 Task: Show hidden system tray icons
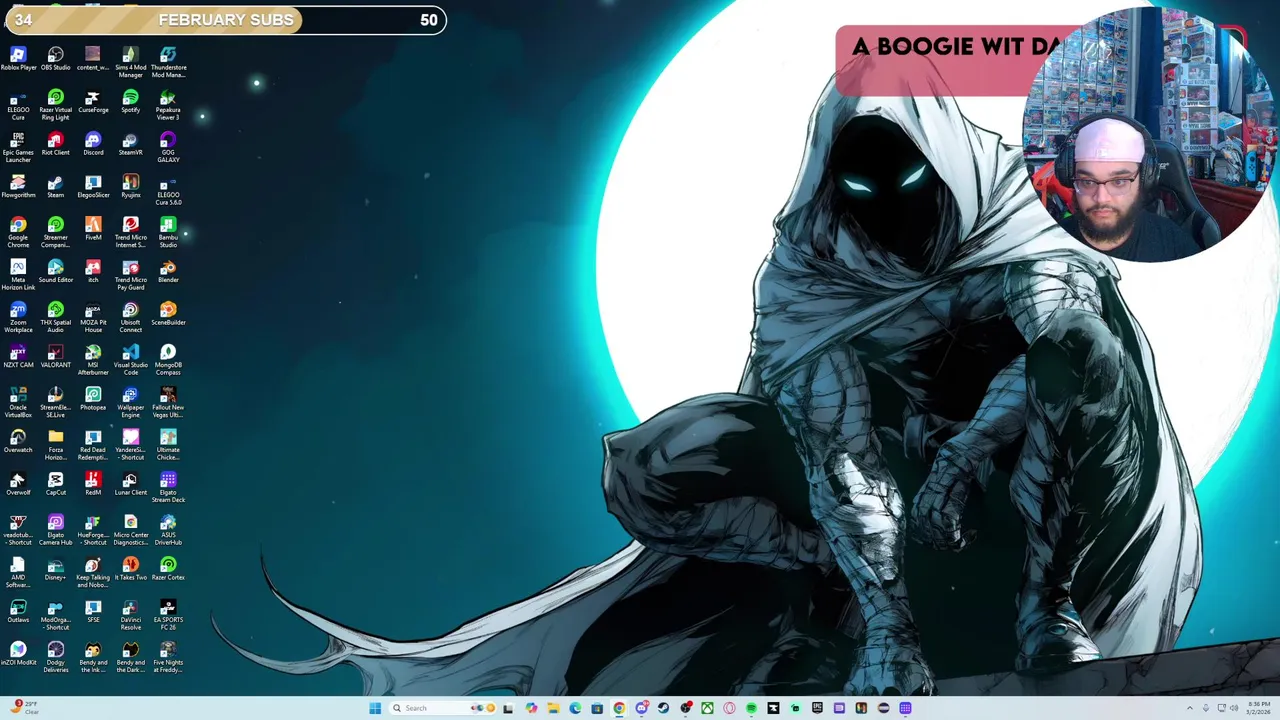click(1190, 708)
